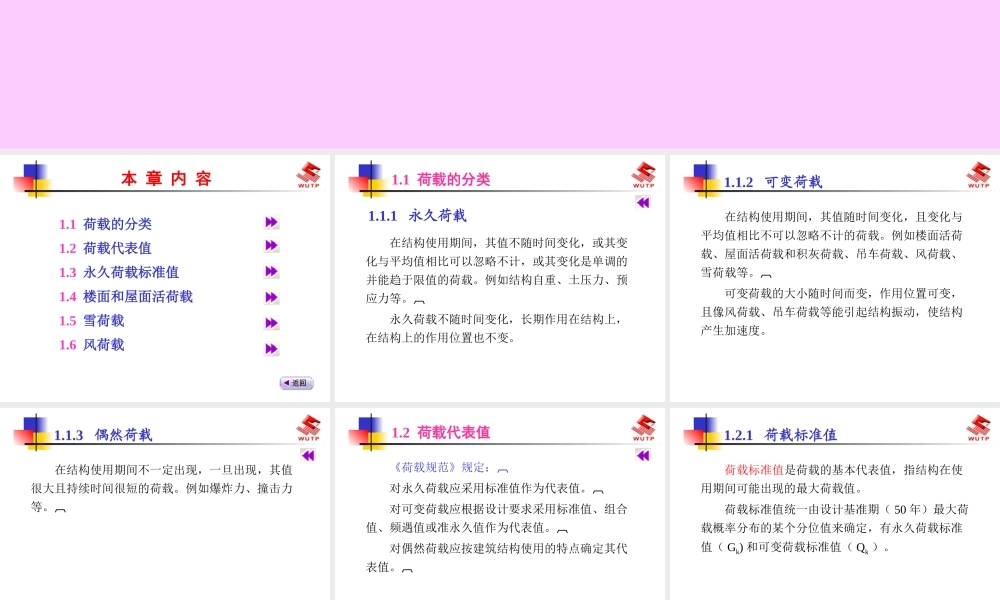The image size is (1000, 600).
Task: Click paragraph starting 荷载标准值统一由设计基准期
Action: tap(834, 528)
